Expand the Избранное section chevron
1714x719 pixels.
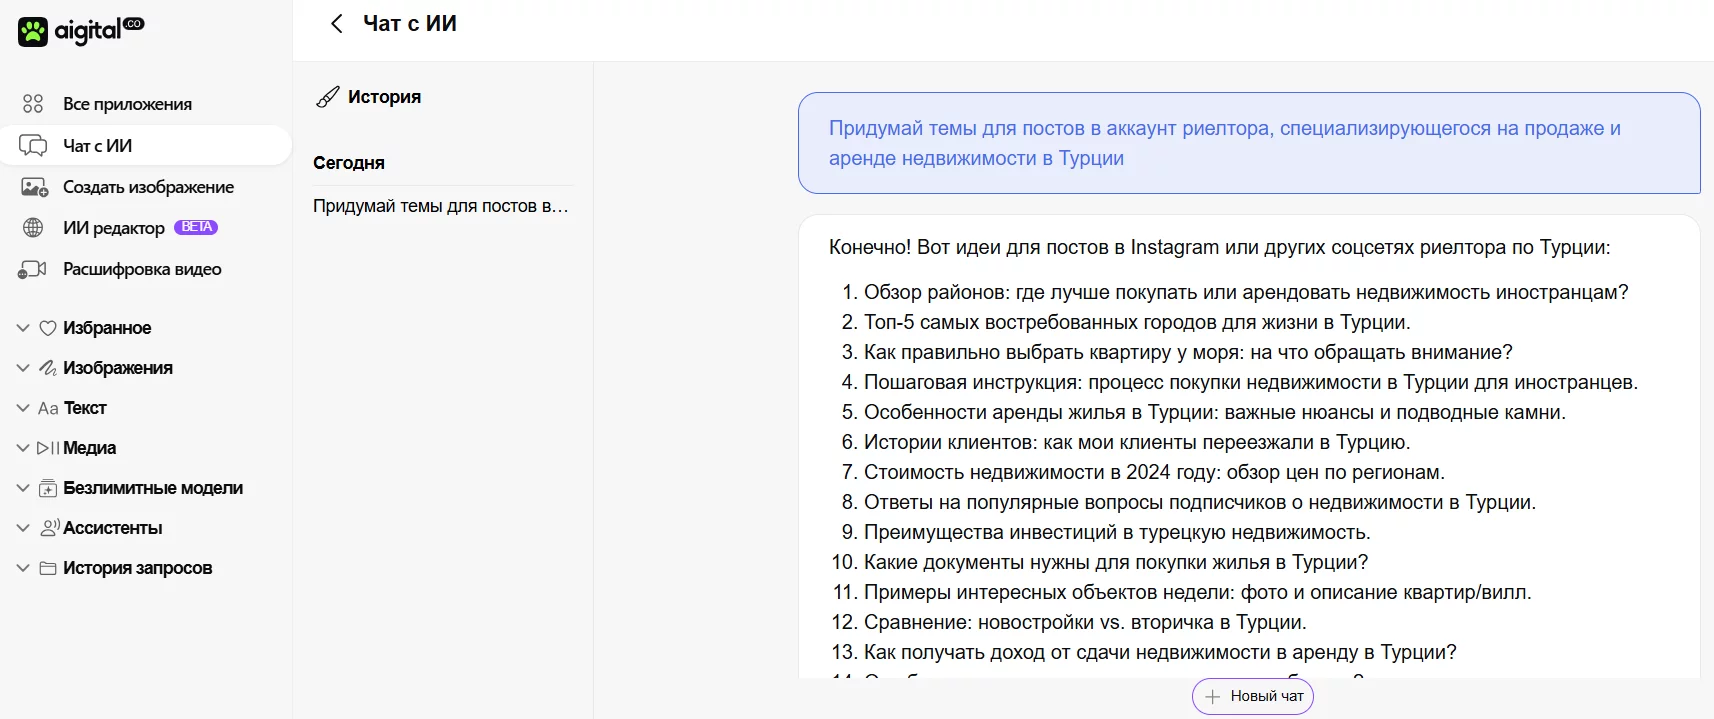[x=23, y=328]
